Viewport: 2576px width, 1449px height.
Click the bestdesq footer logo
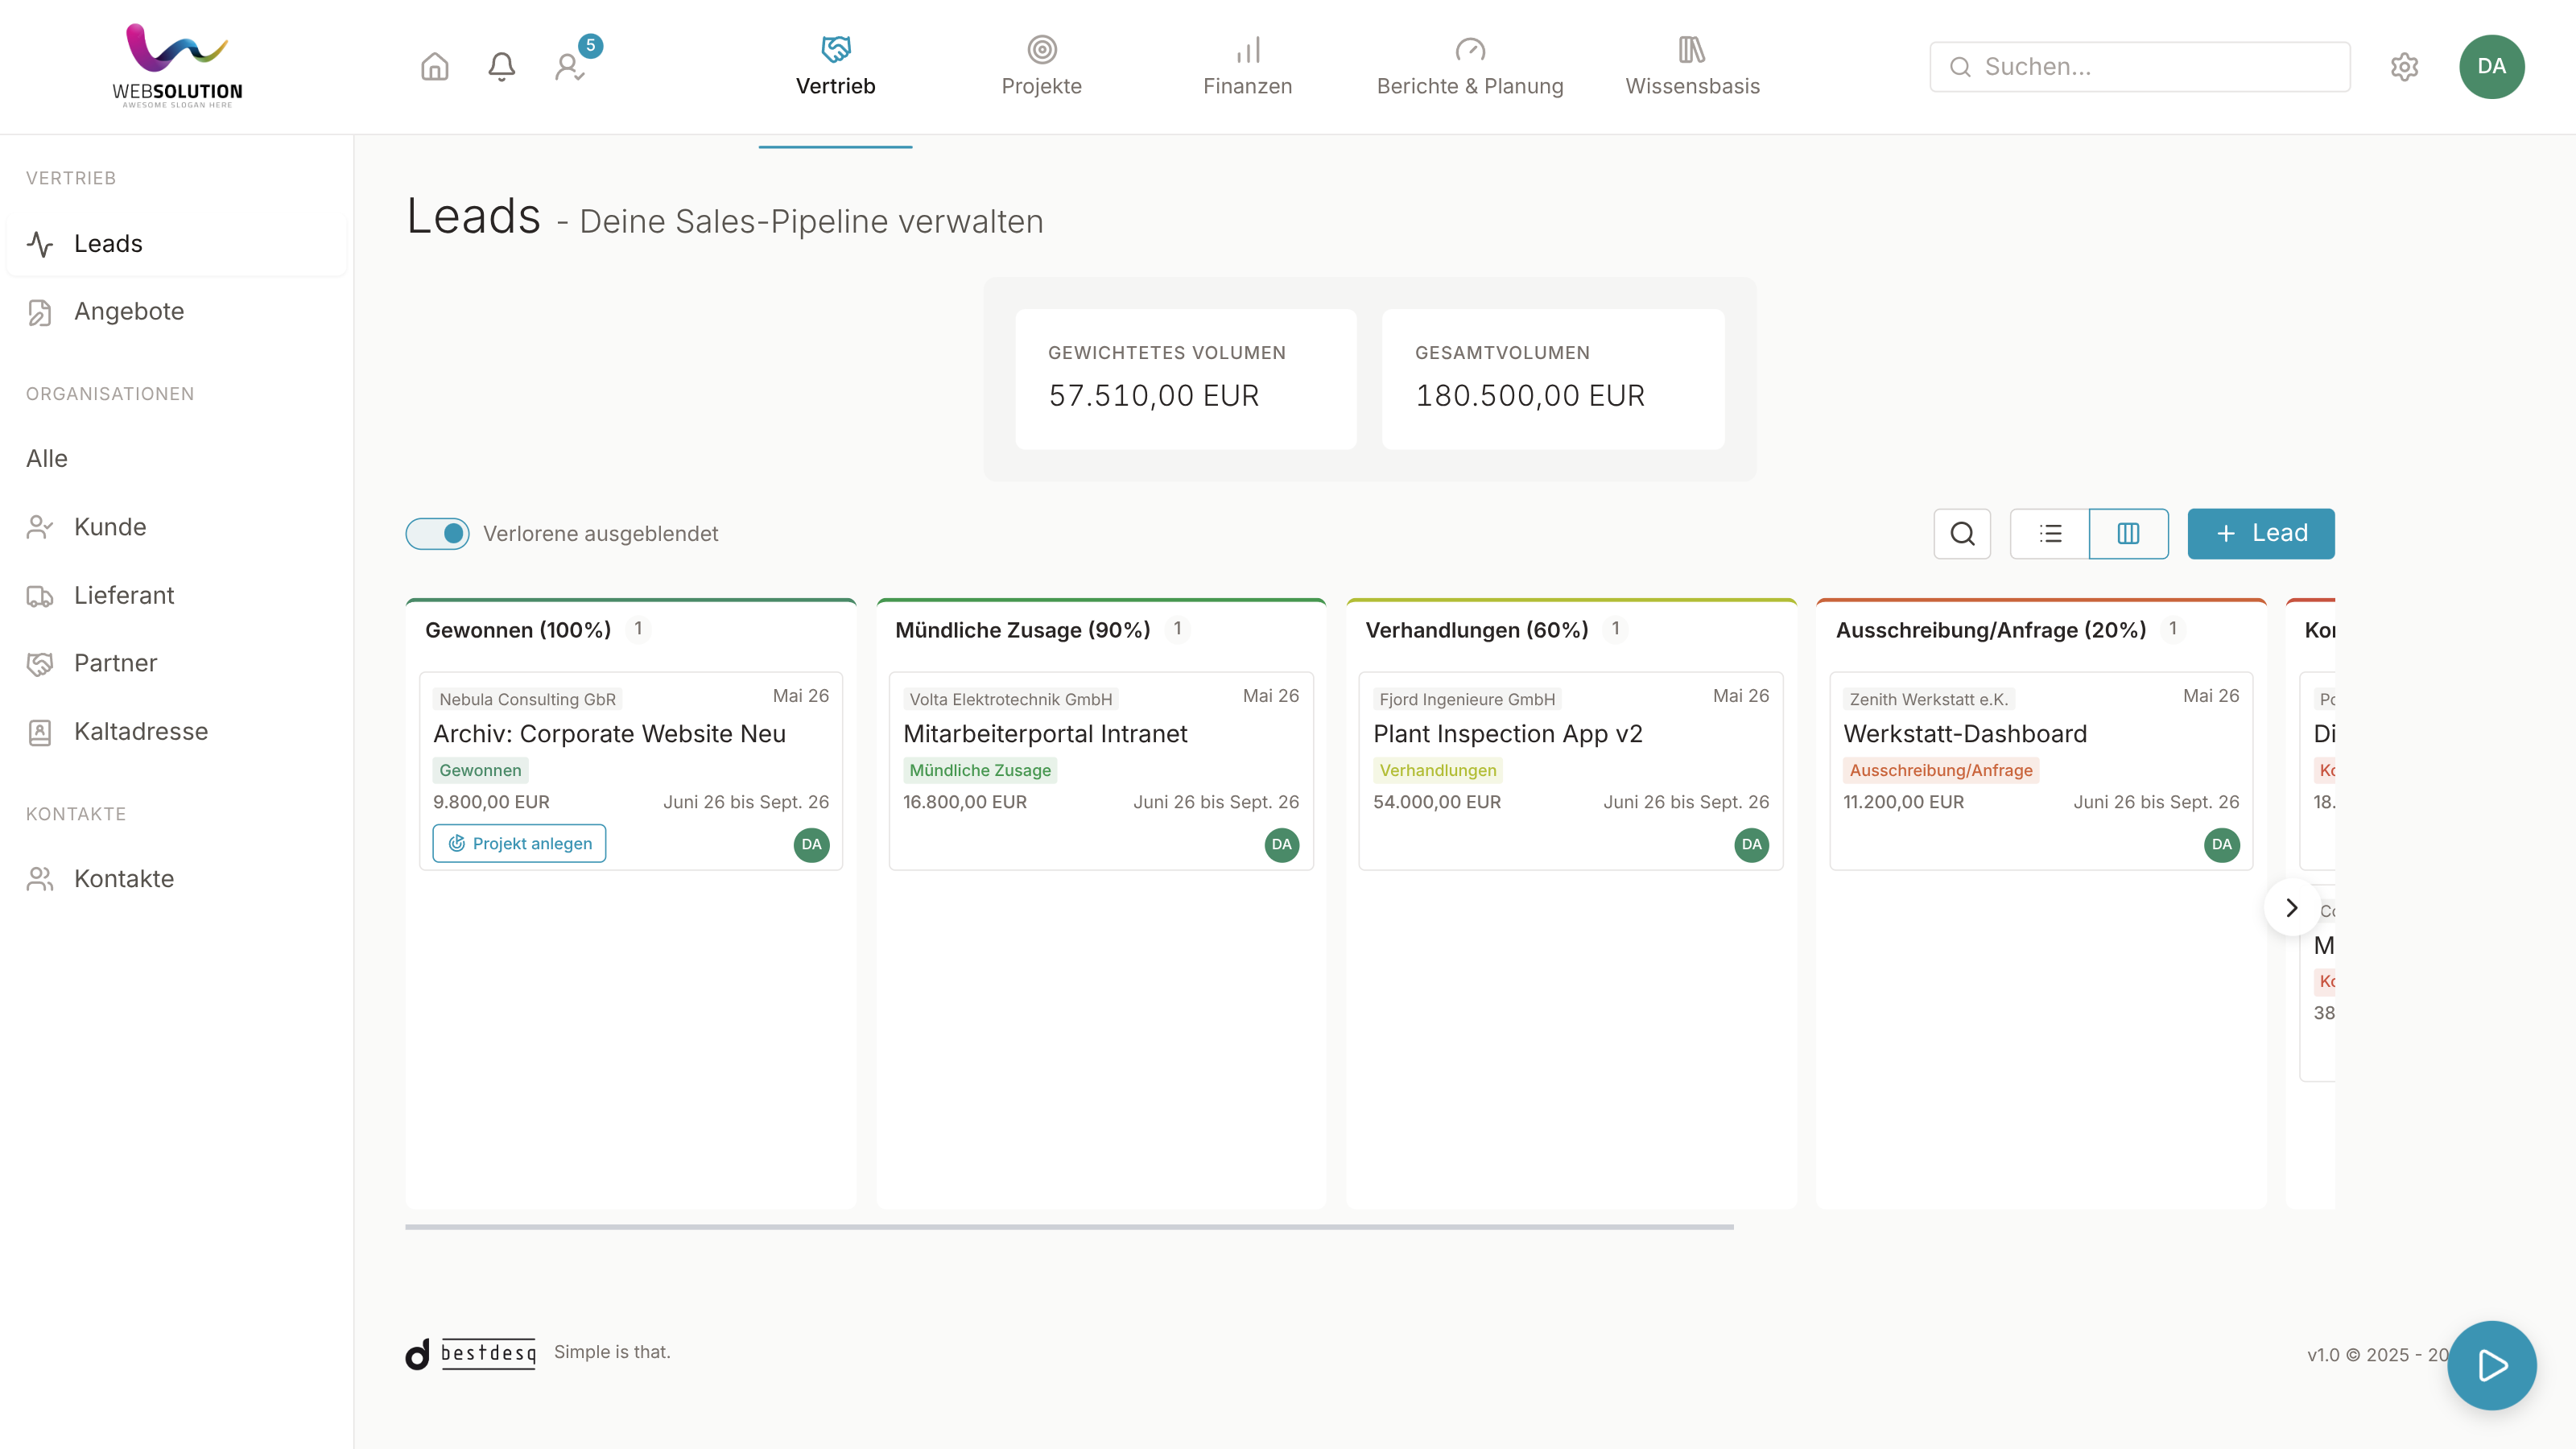(470, 1353)
